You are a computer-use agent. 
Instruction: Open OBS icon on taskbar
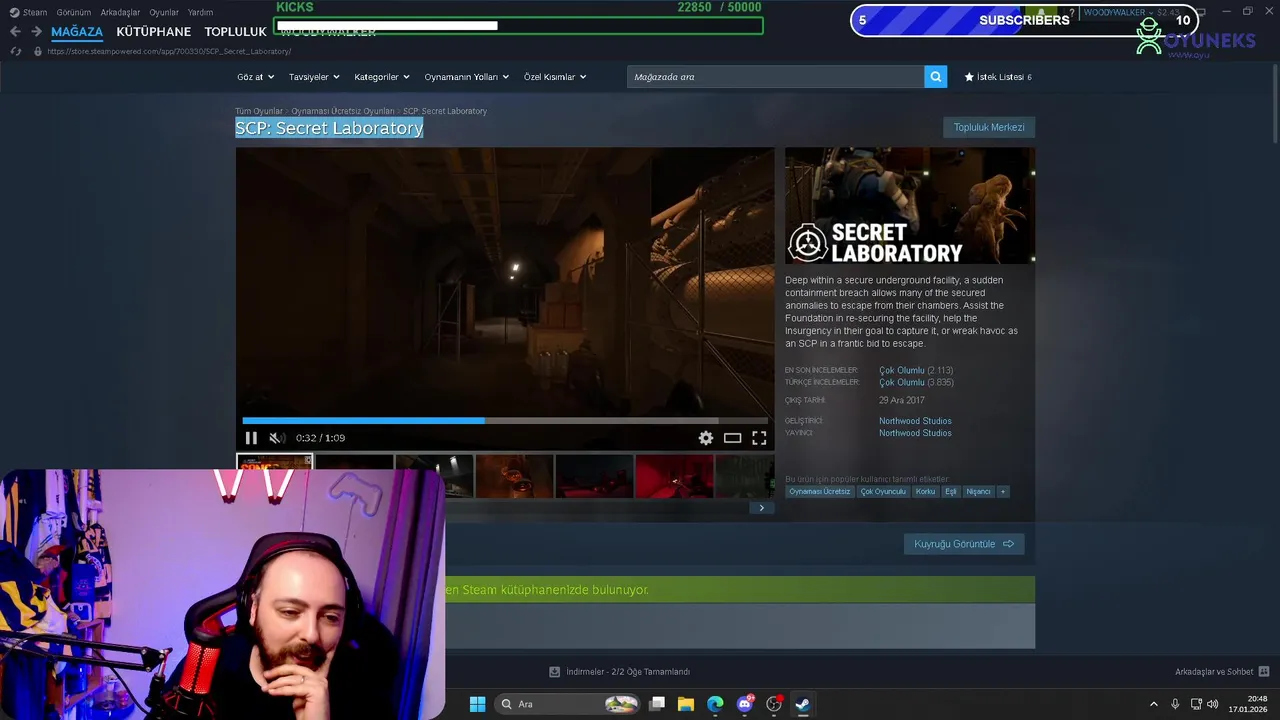coord(774,704)
